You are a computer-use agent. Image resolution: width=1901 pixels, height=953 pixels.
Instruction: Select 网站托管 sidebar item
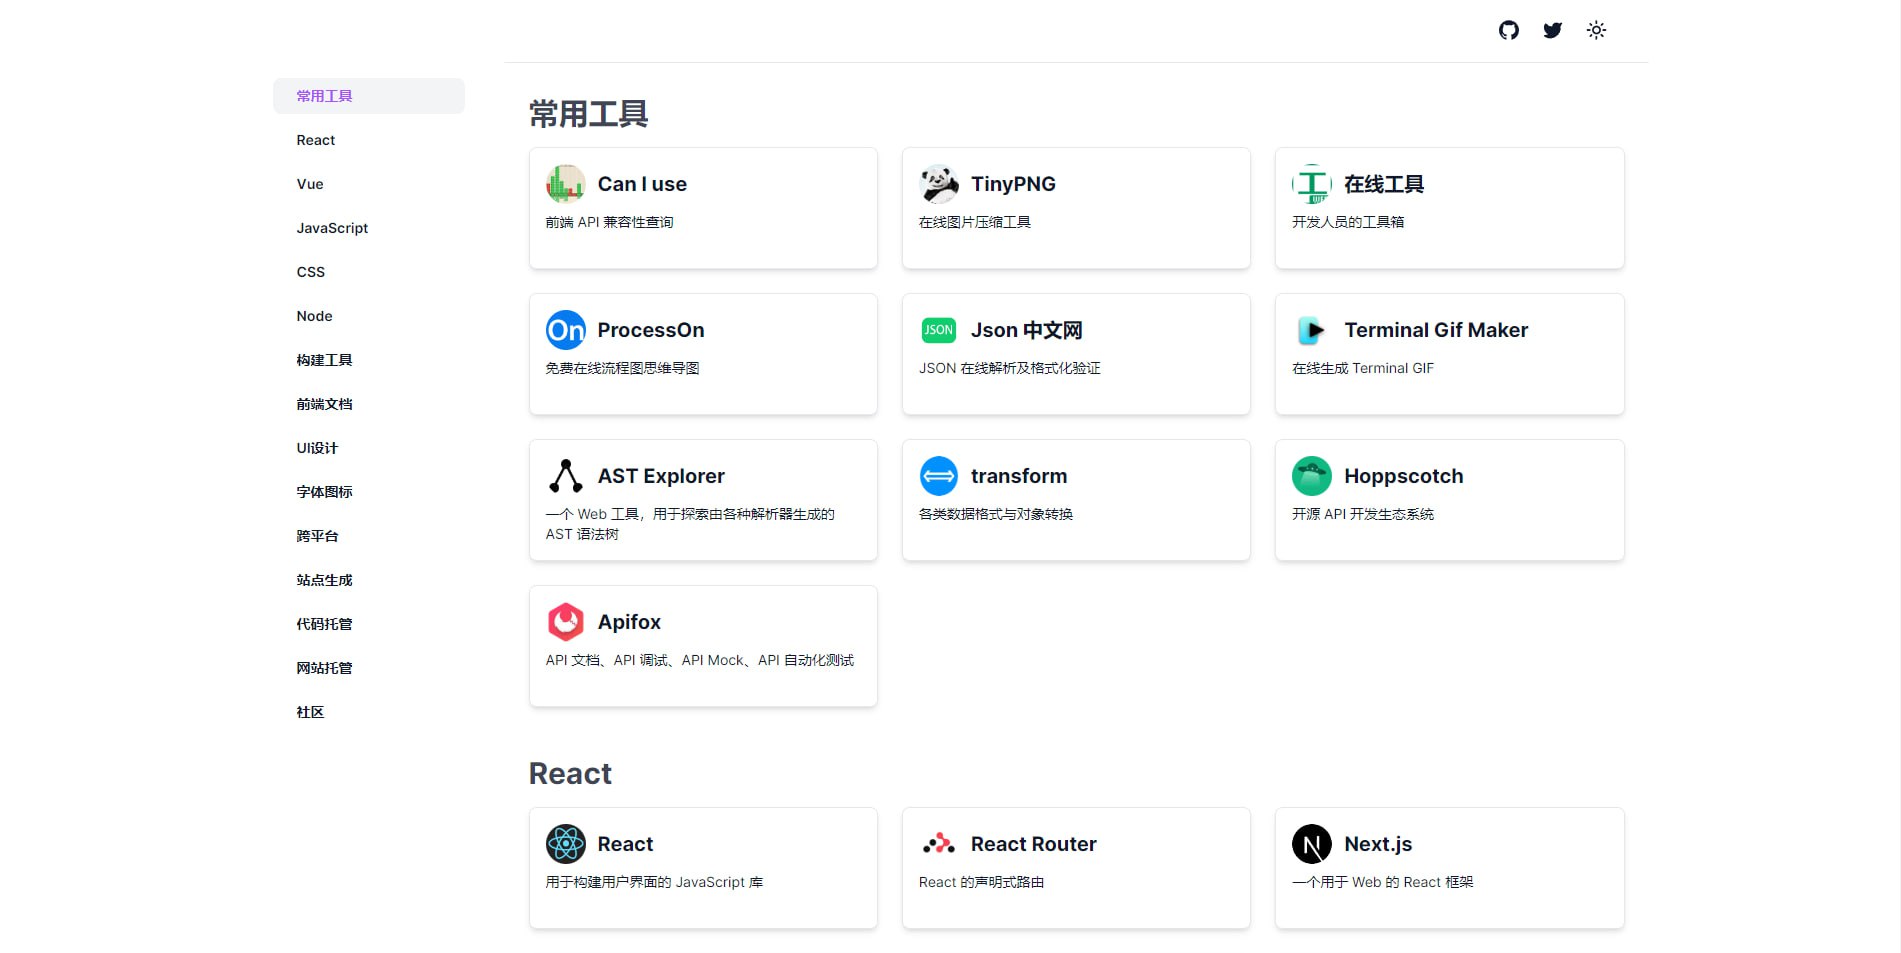tap(369, 668)
